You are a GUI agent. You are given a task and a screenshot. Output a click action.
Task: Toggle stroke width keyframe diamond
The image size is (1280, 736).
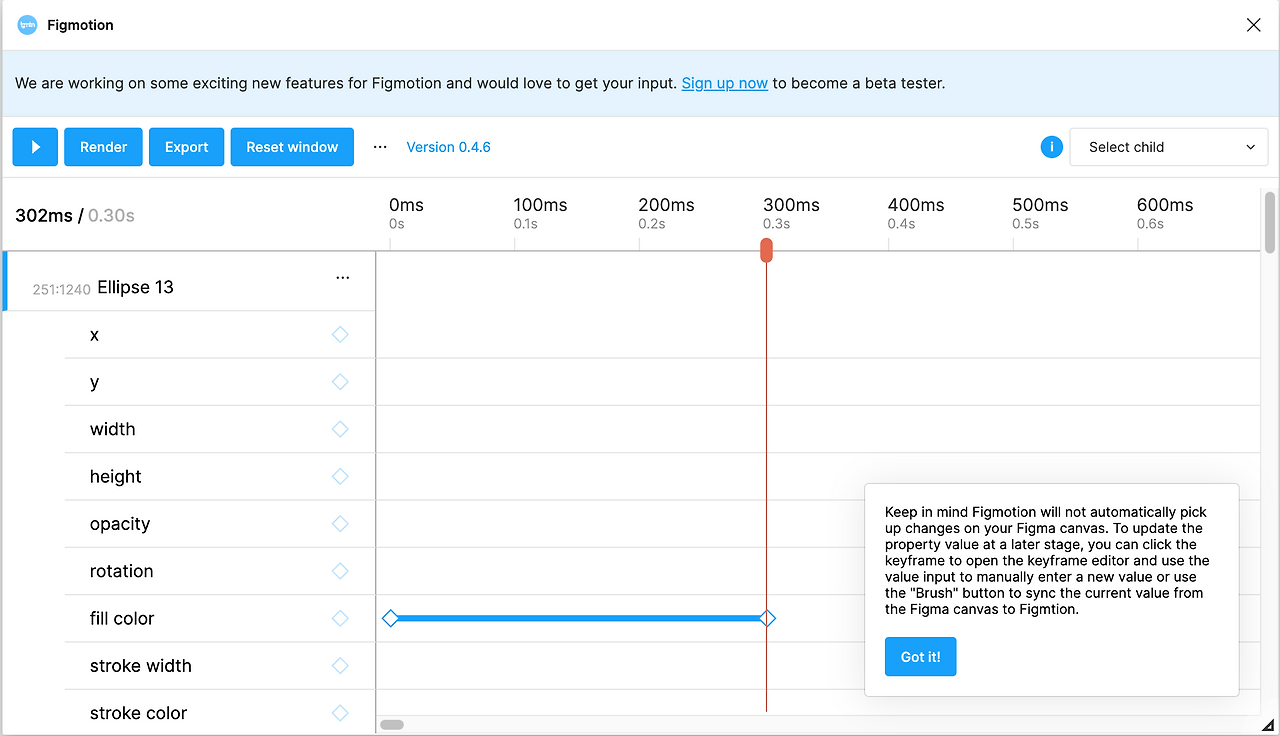pos(340,666)
